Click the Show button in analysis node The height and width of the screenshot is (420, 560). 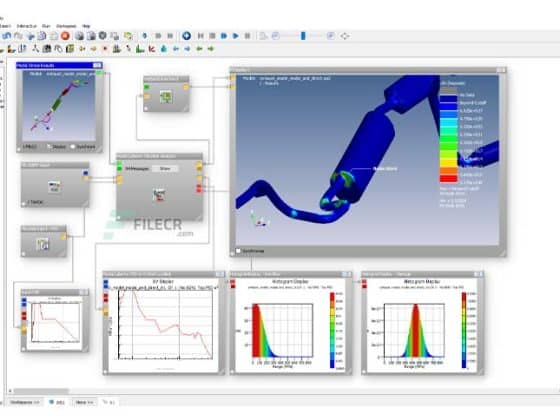[x=165, y=169]
